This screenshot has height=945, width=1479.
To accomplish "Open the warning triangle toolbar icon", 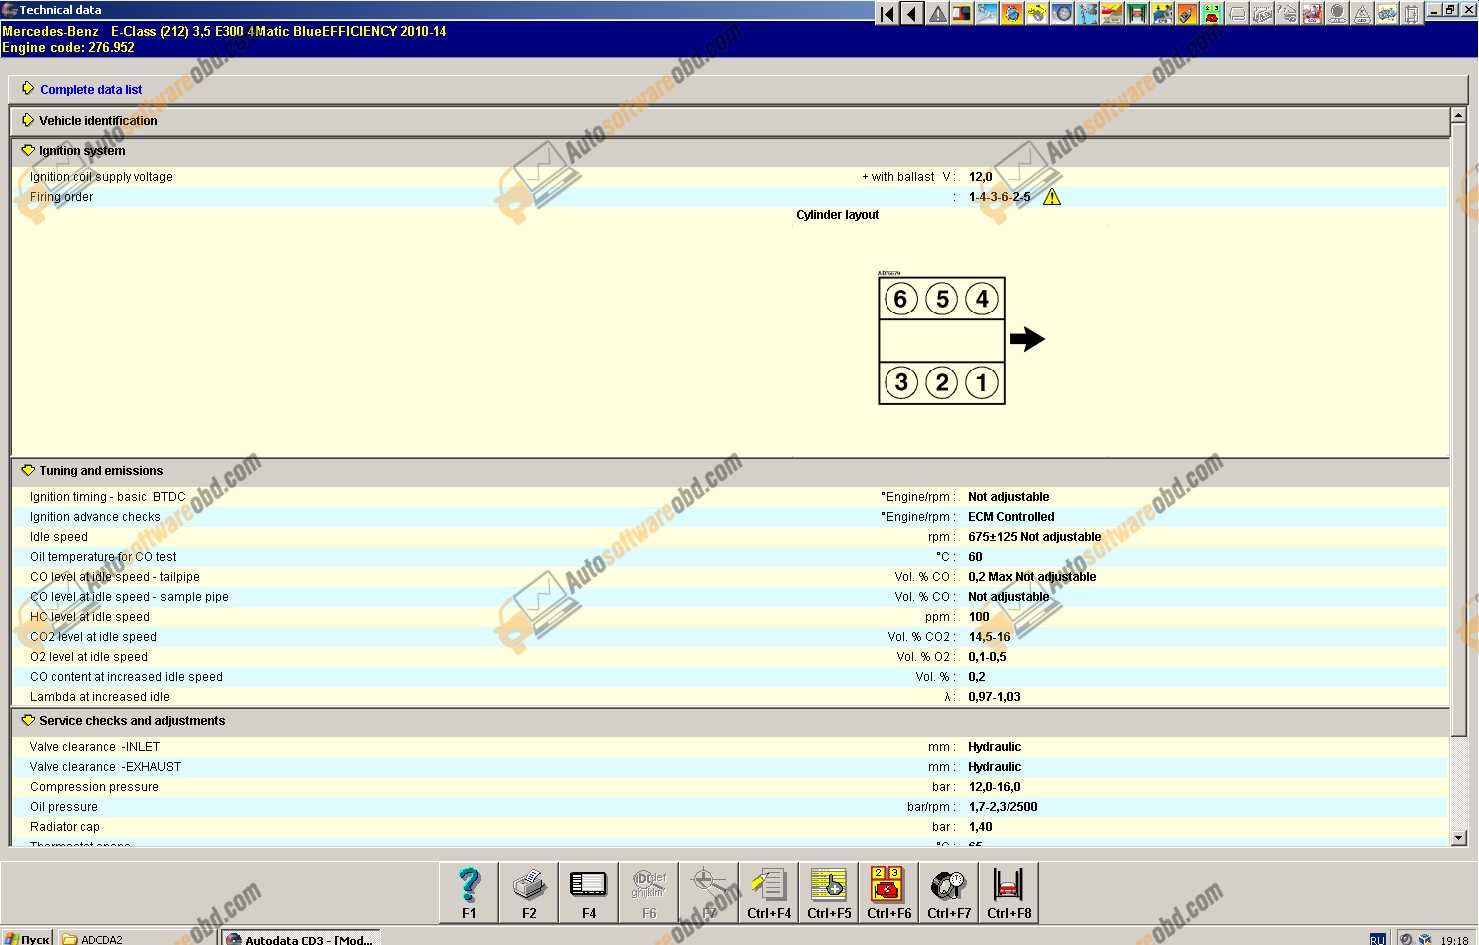I will (937, 13).
